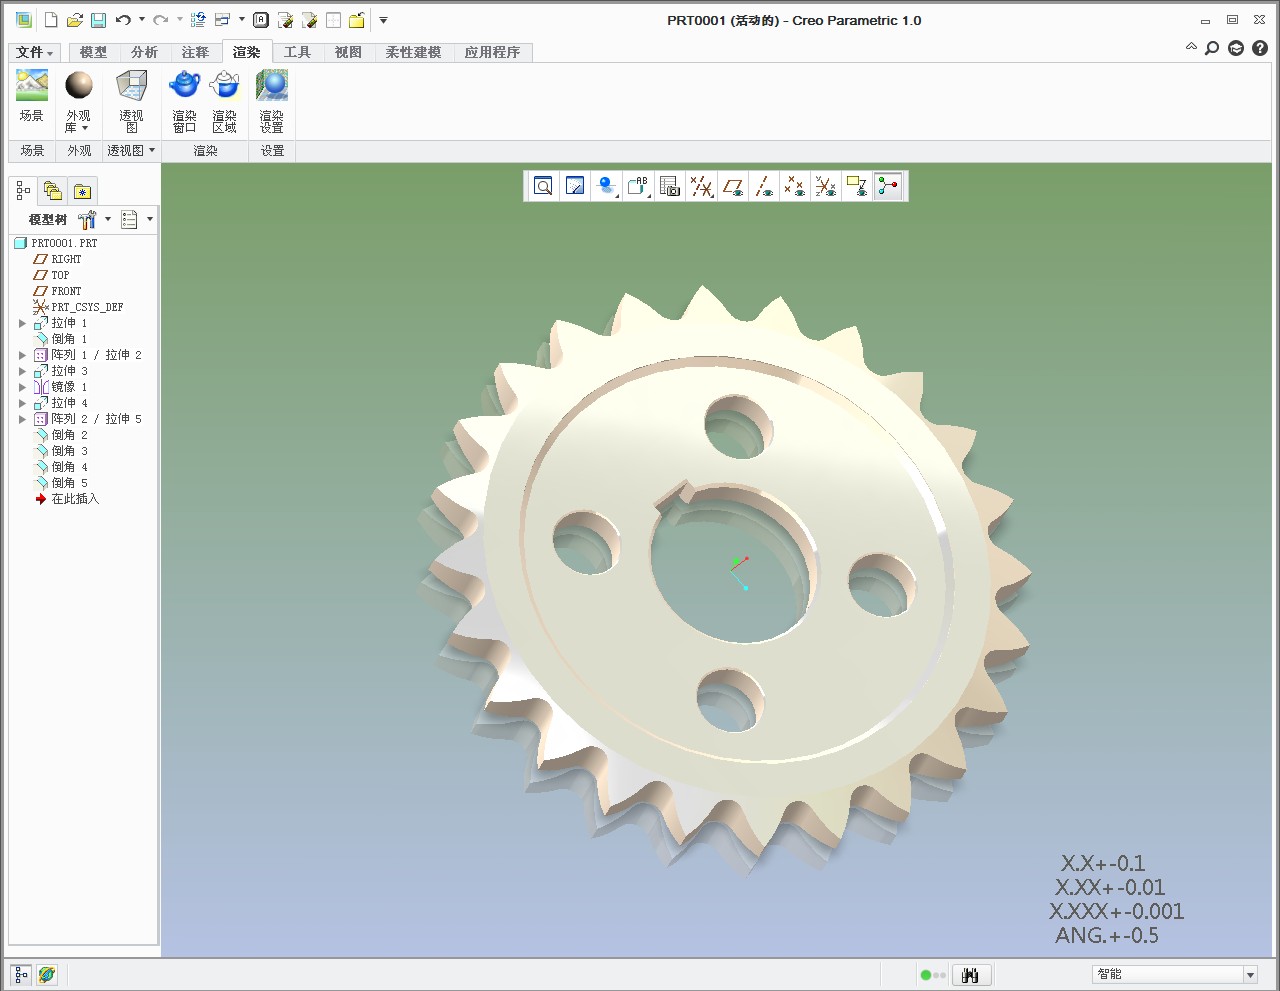
Task: Switch to the 注释 ribbon tab
Action: [195, 52]
